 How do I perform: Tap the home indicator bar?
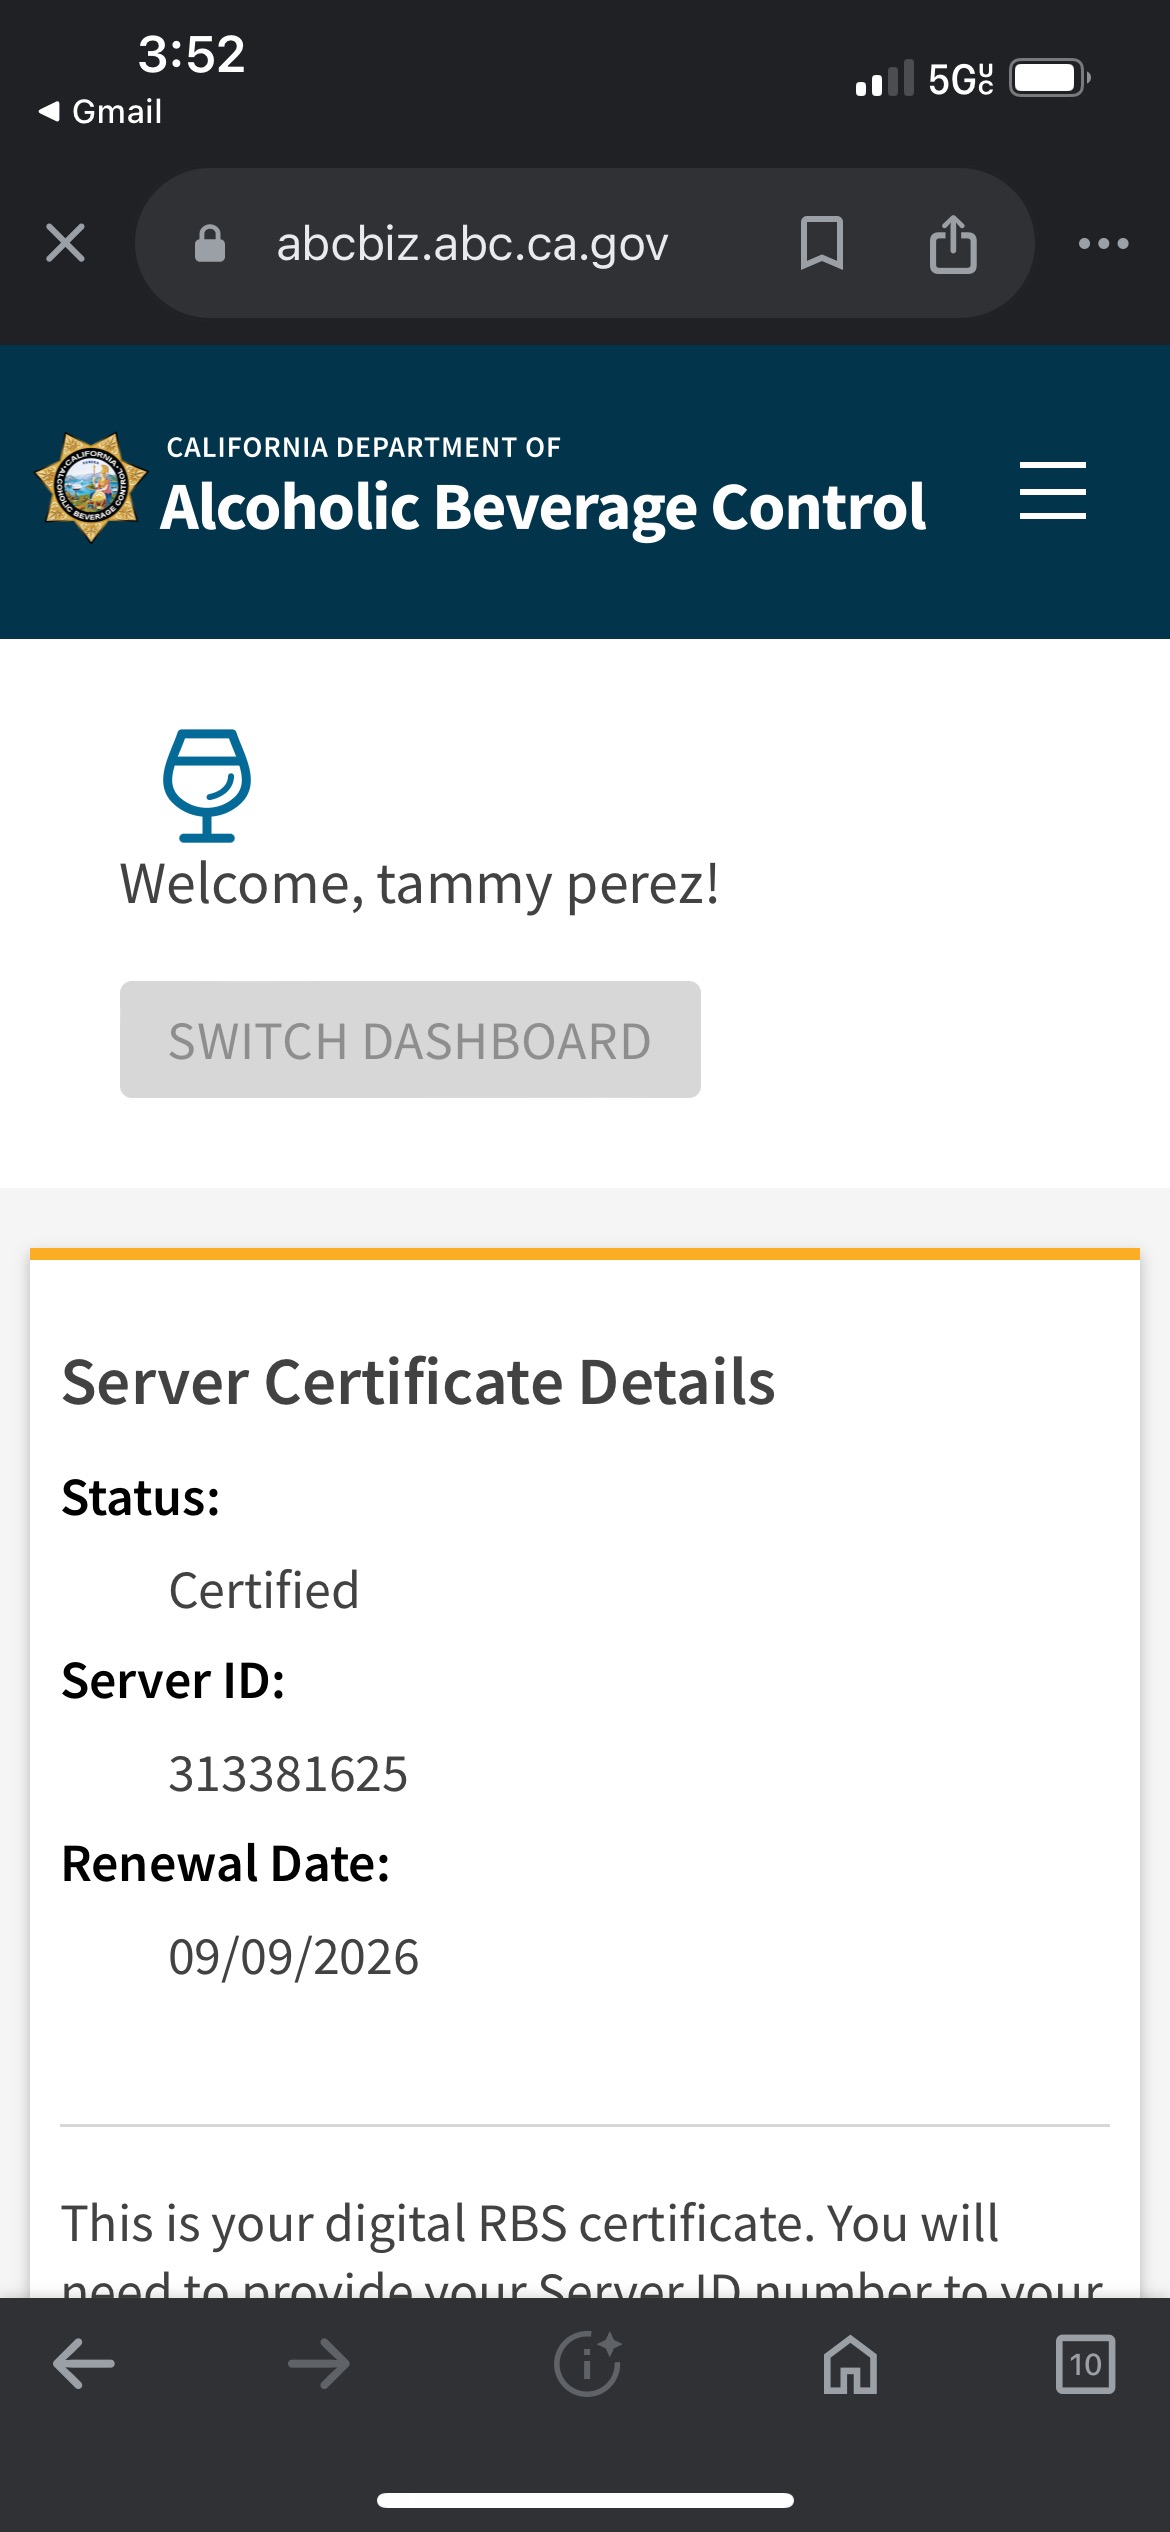(585, 2500)
